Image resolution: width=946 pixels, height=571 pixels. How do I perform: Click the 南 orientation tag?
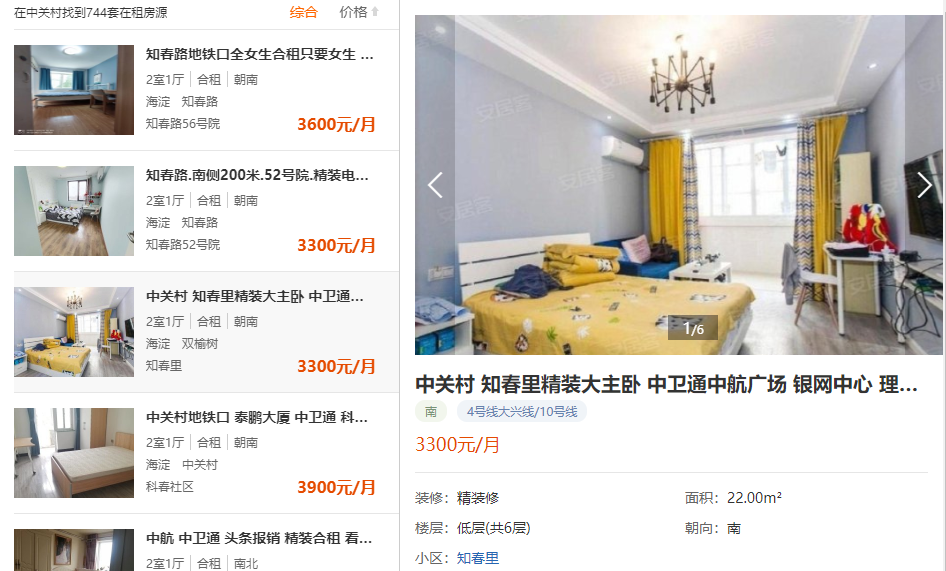[x=431, y=412]
